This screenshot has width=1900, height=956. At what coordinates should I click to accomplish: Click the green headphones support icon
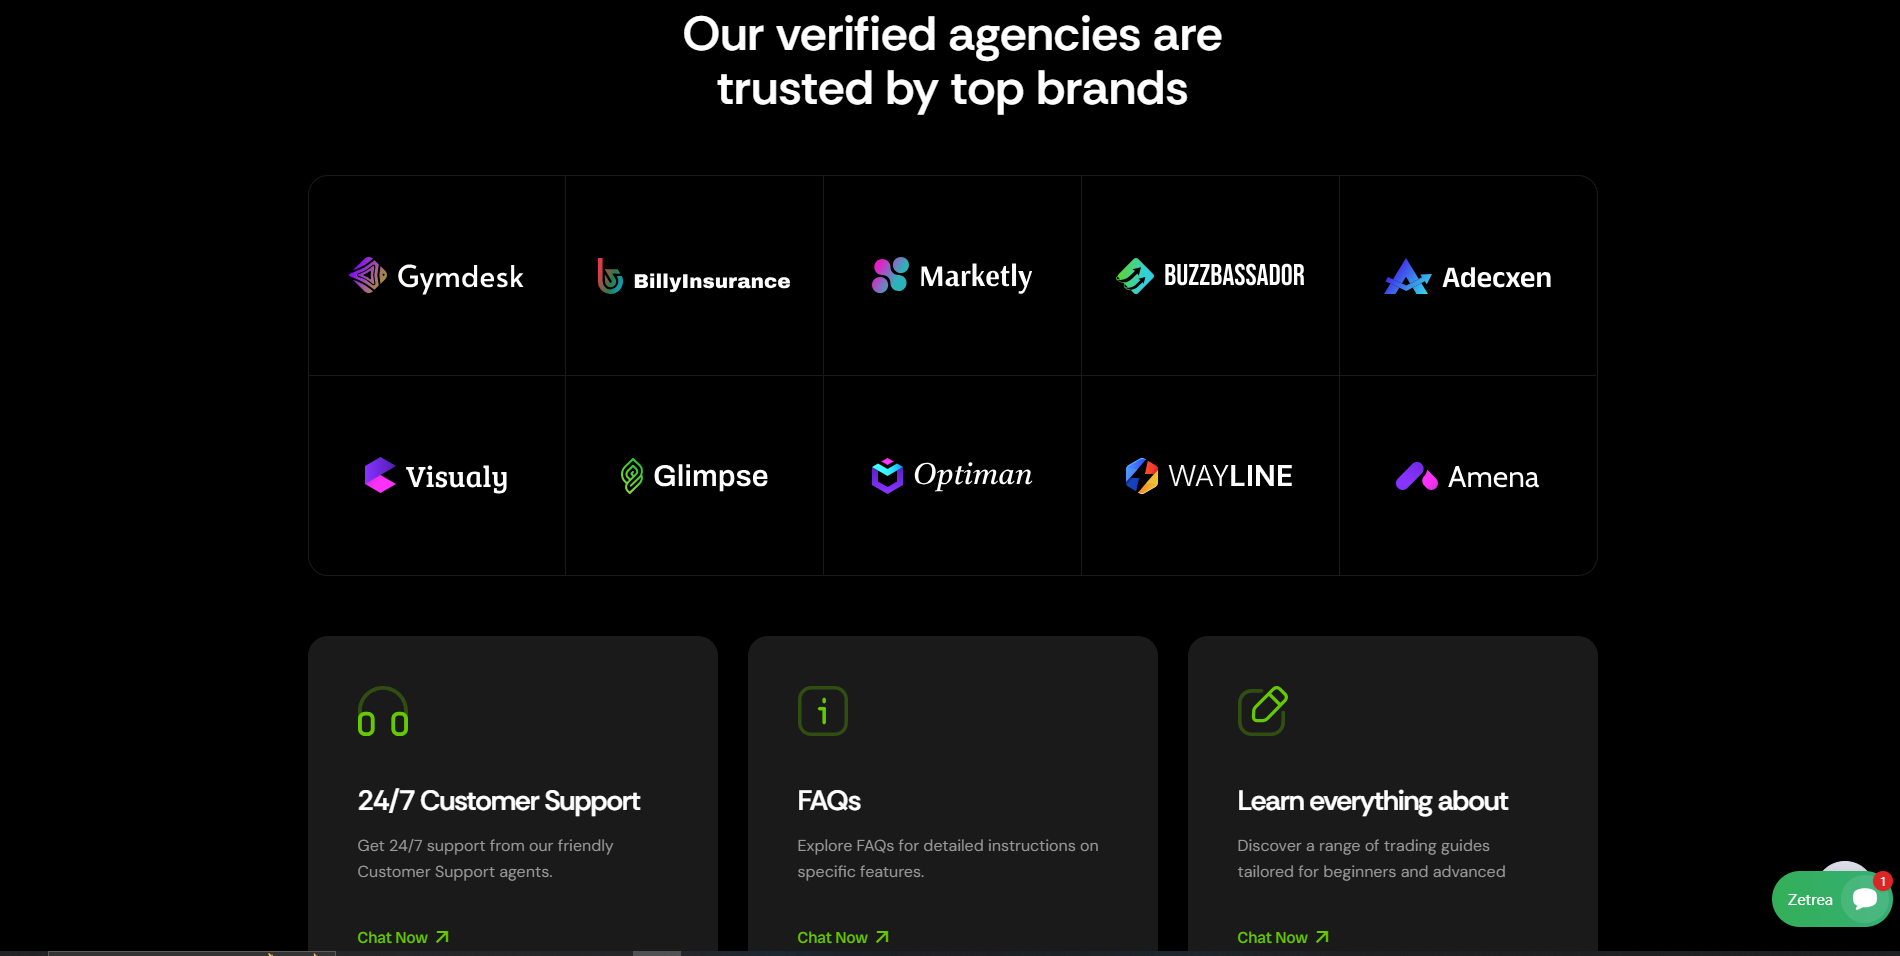coord(383,711)
